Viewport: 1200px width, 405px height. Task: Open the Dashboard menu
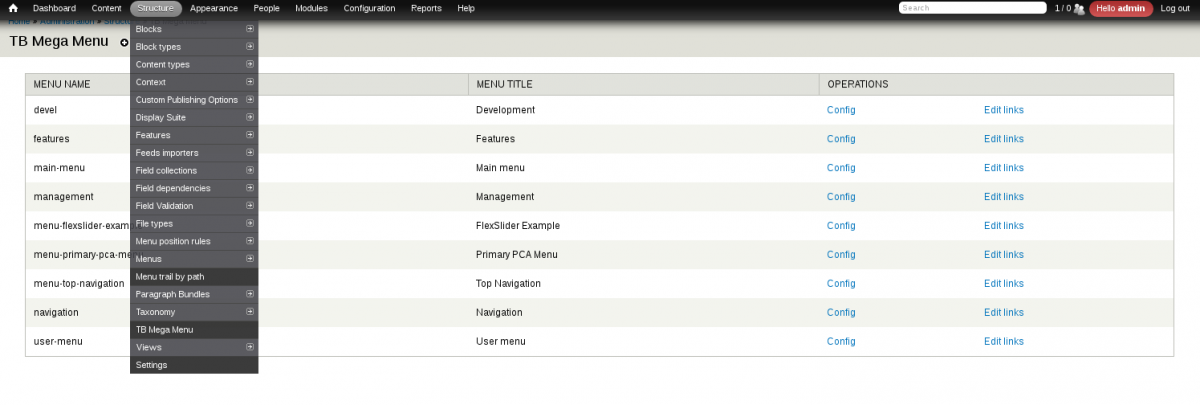point(53,8)
